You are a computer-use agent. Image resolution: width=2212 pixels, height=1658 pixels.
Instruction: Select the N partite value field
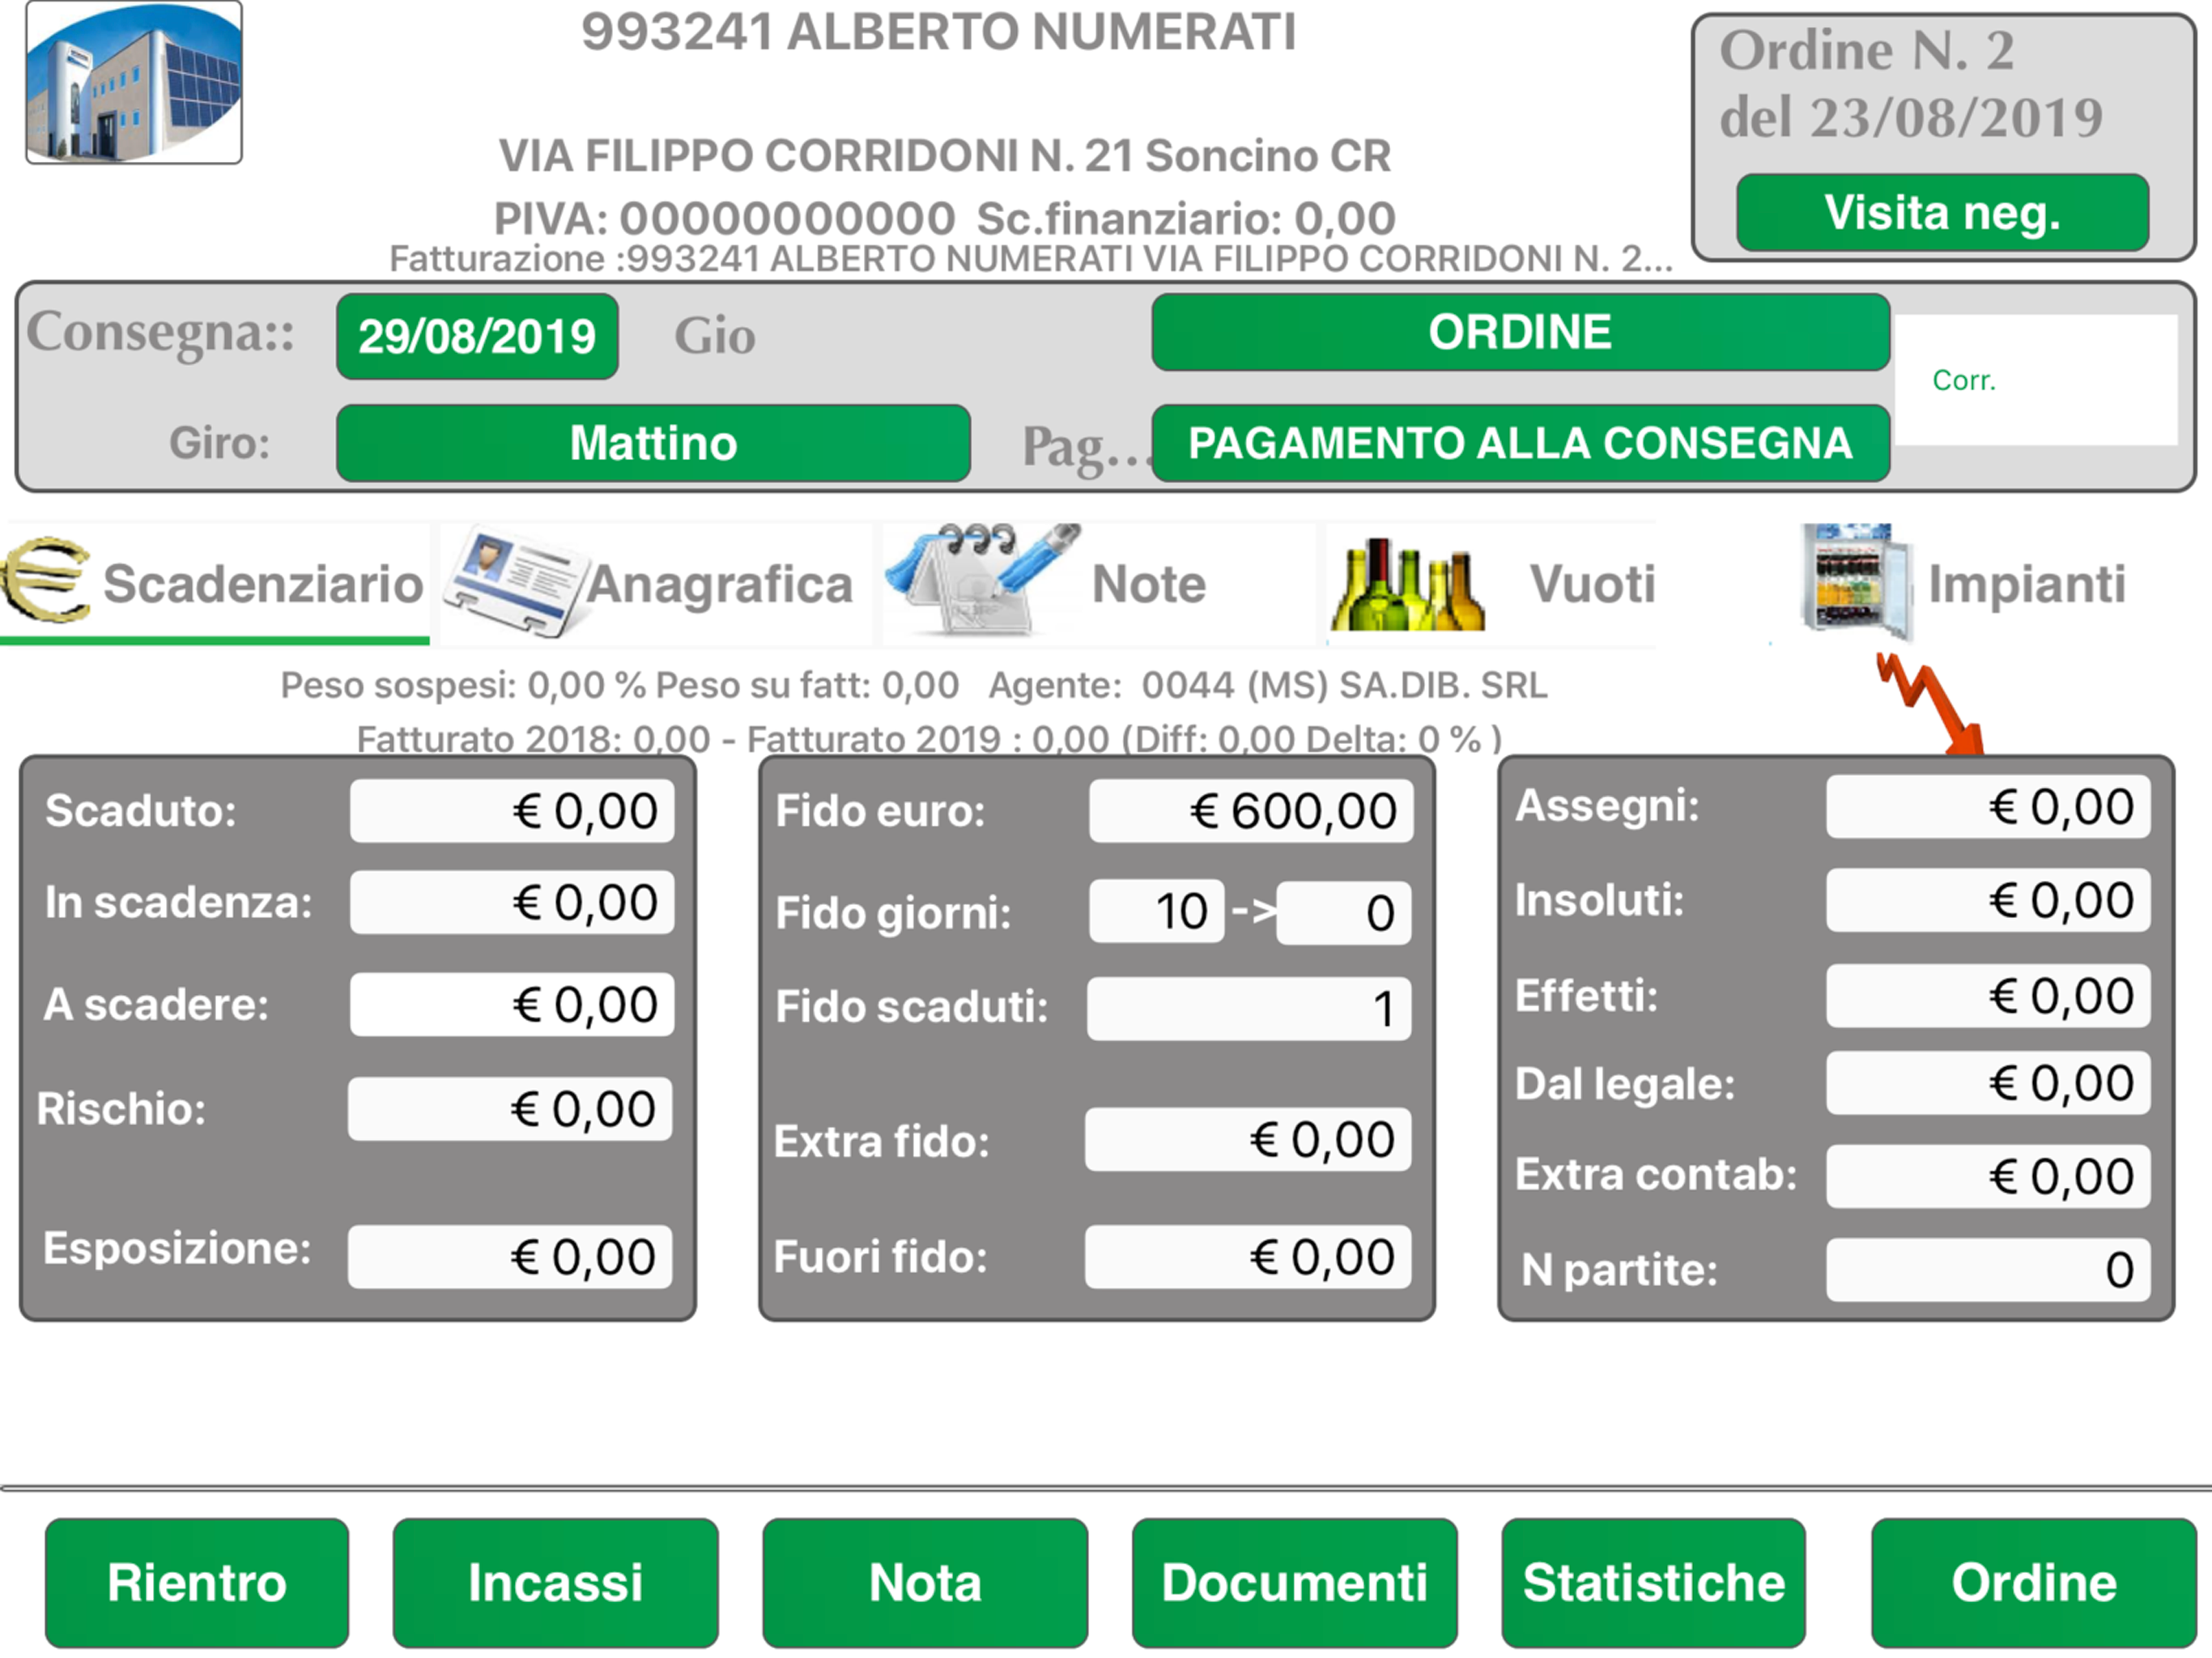[x=1988, y=1270]
